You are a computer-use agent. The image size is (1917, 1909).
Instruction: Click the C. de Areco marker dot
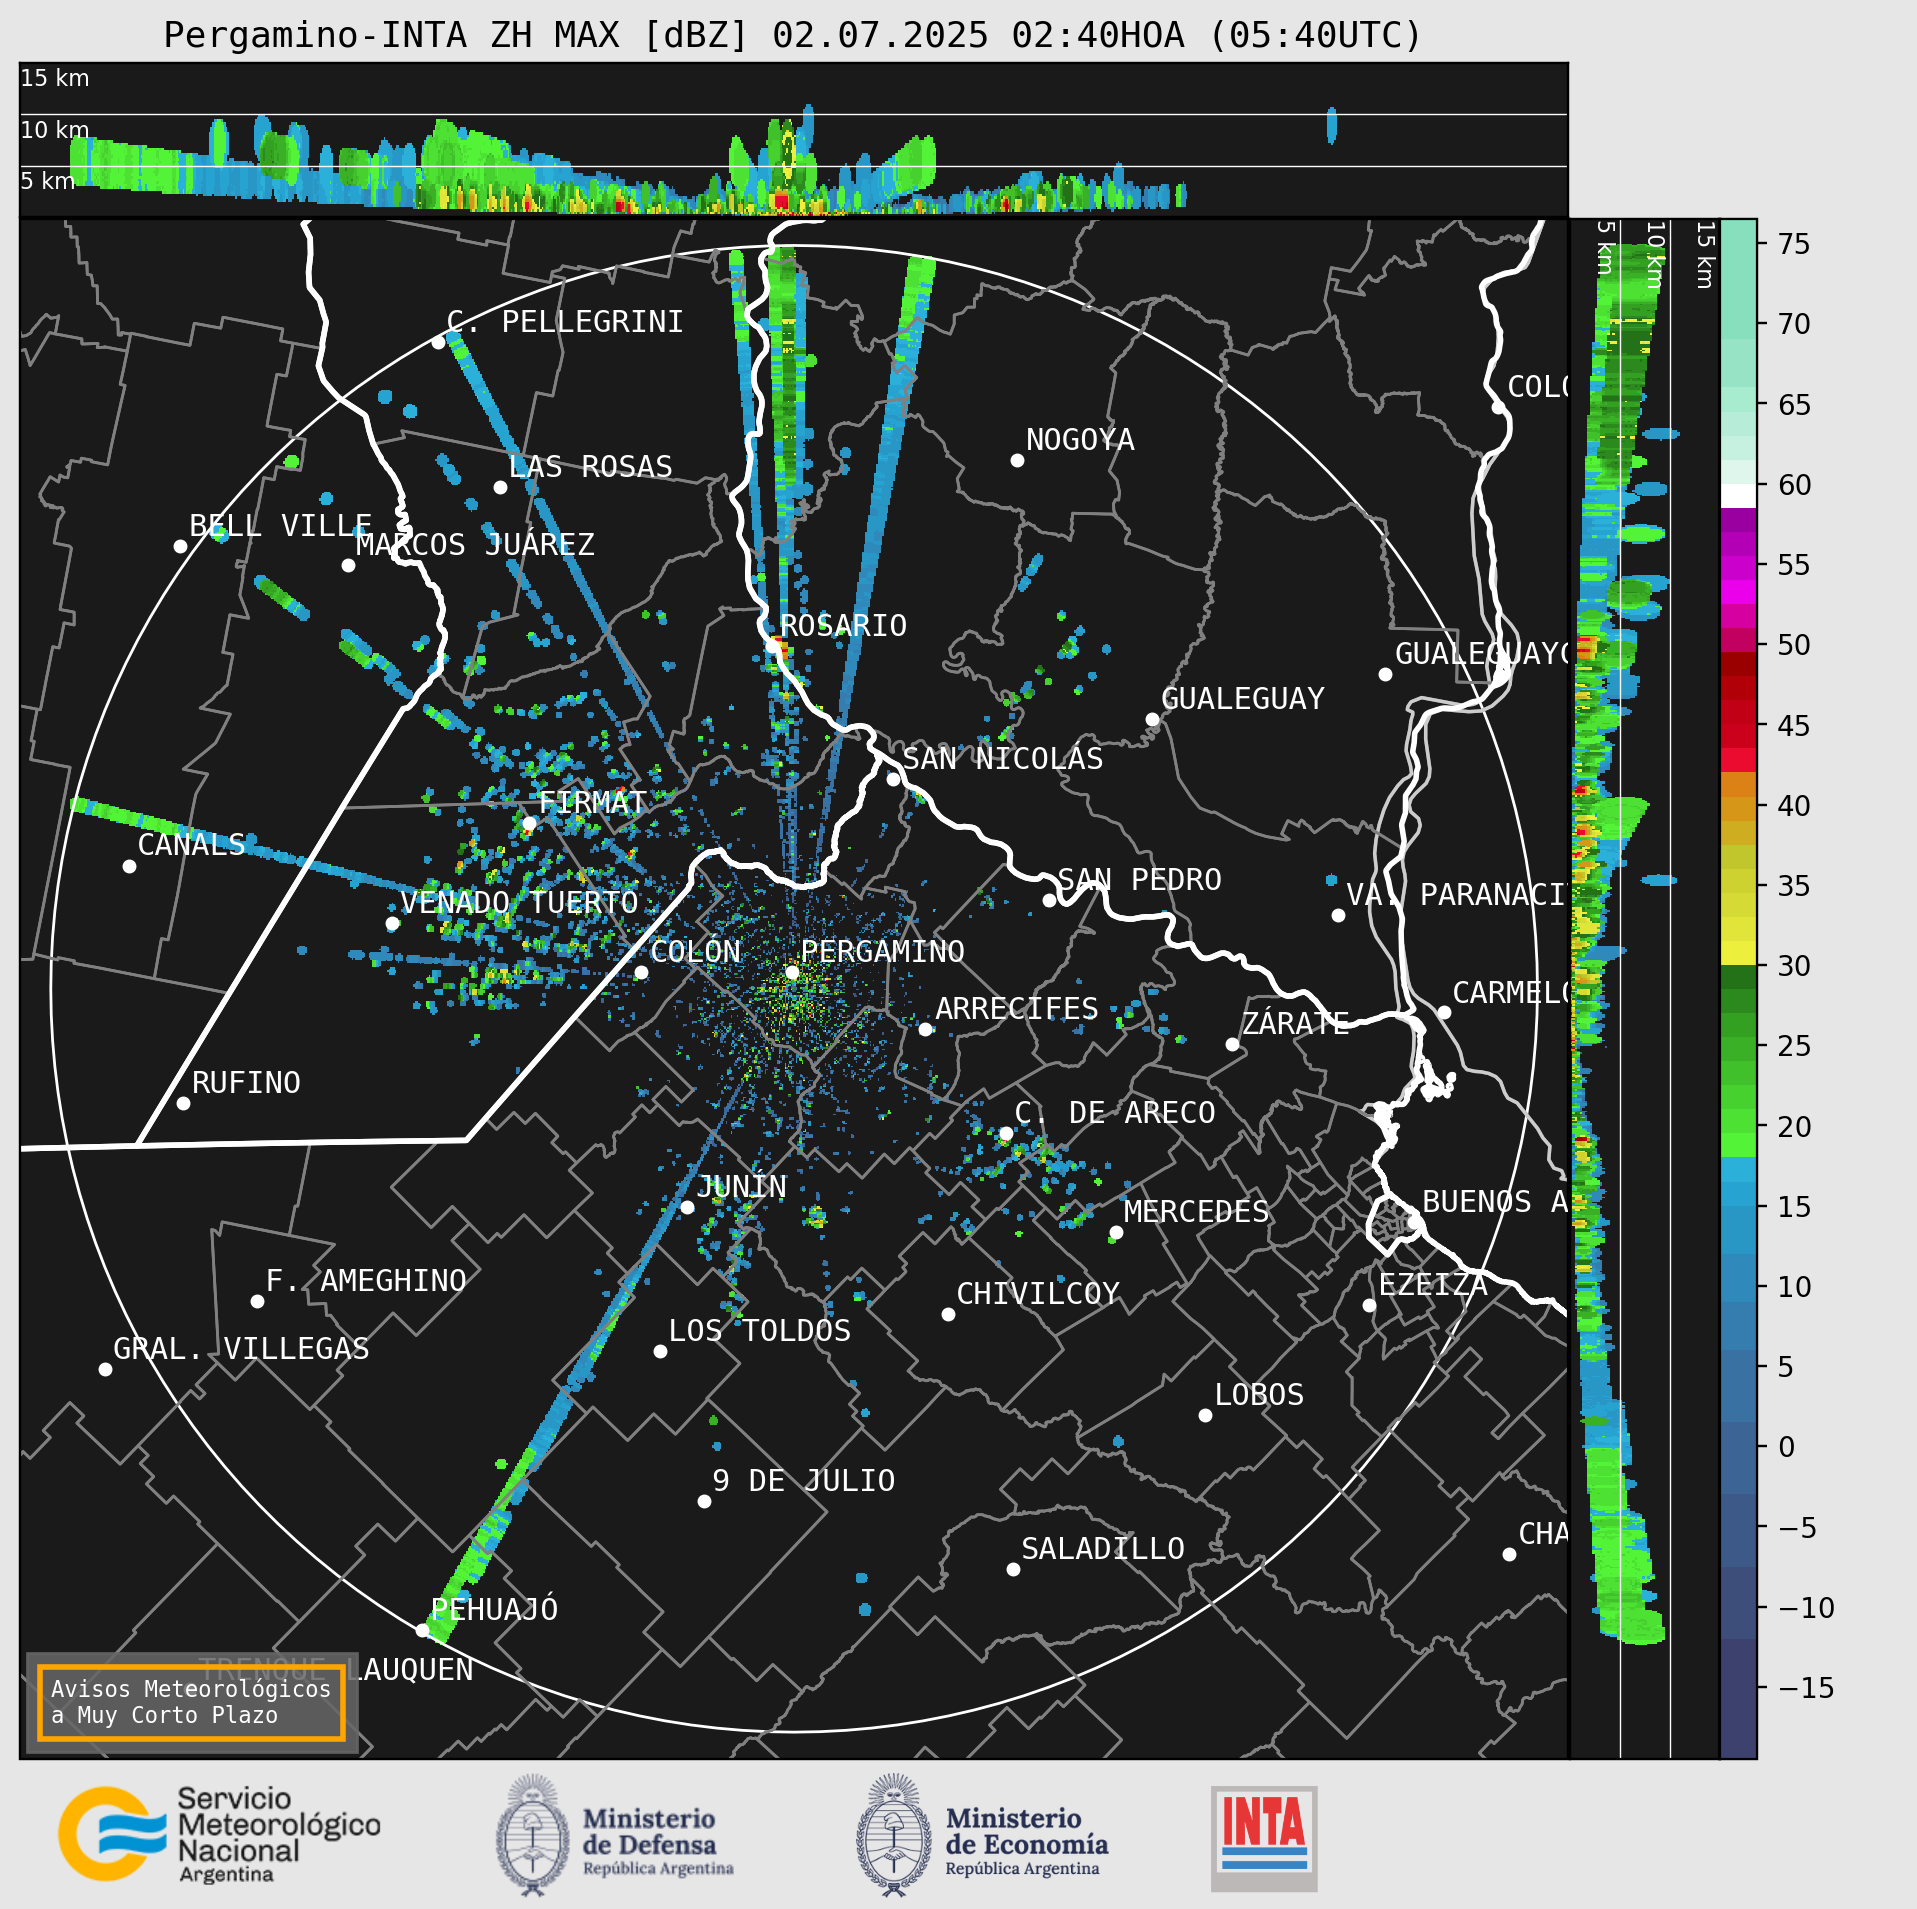tap(1005, 1133)
